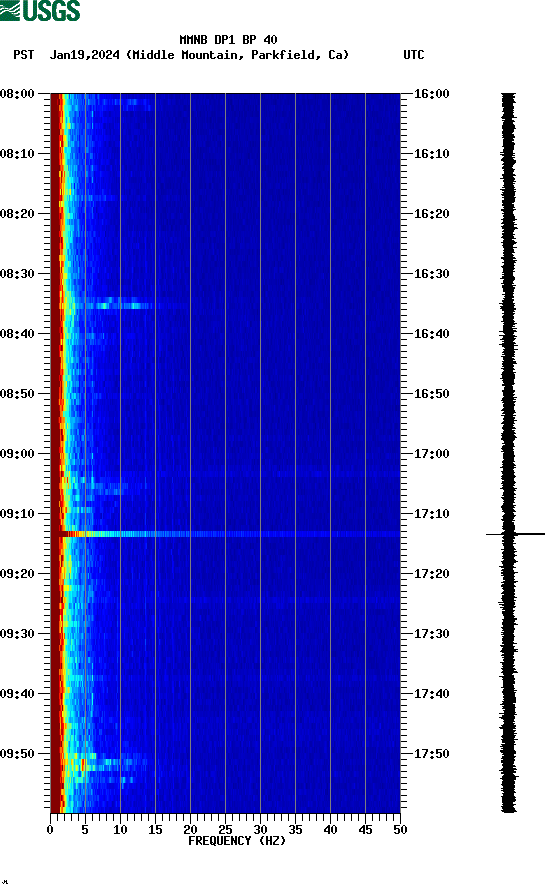Click the 09:10 PST time label
This screenshot has height=893, width=552.
17,514
